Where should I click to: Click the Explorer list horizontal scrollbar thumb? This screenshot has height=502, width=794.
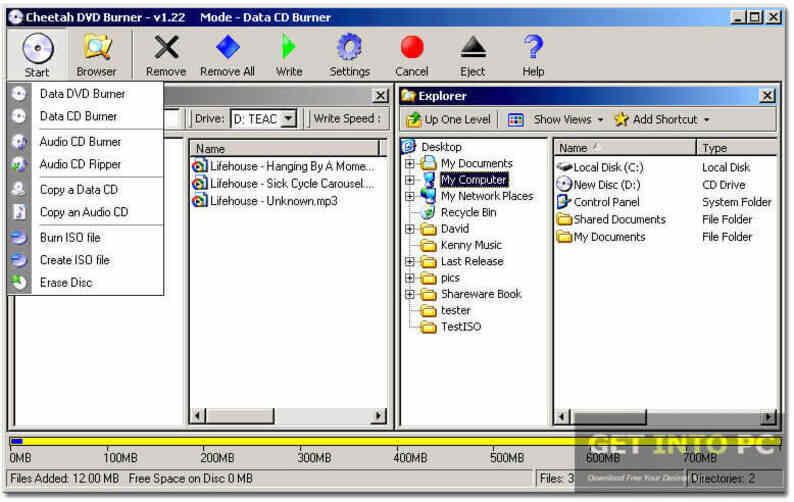coord(608,417)
